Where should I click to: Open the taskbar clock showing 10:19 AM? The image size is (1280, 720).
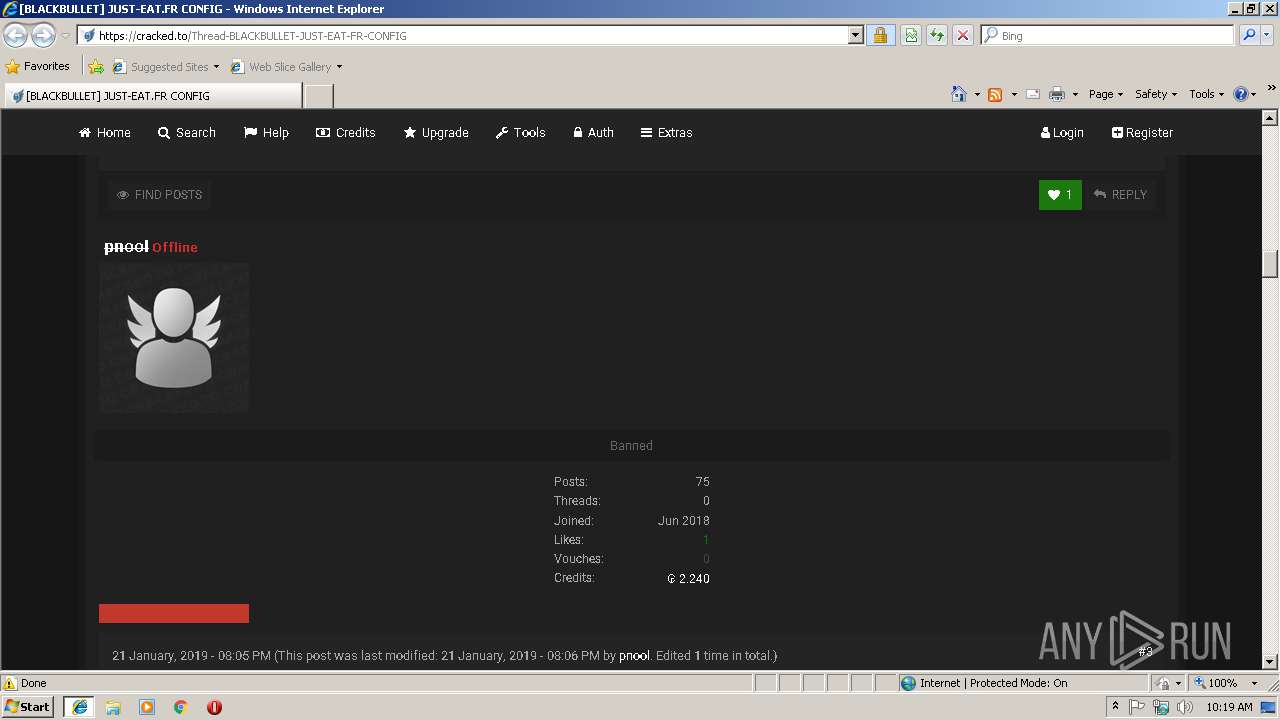pos(1229,707)
